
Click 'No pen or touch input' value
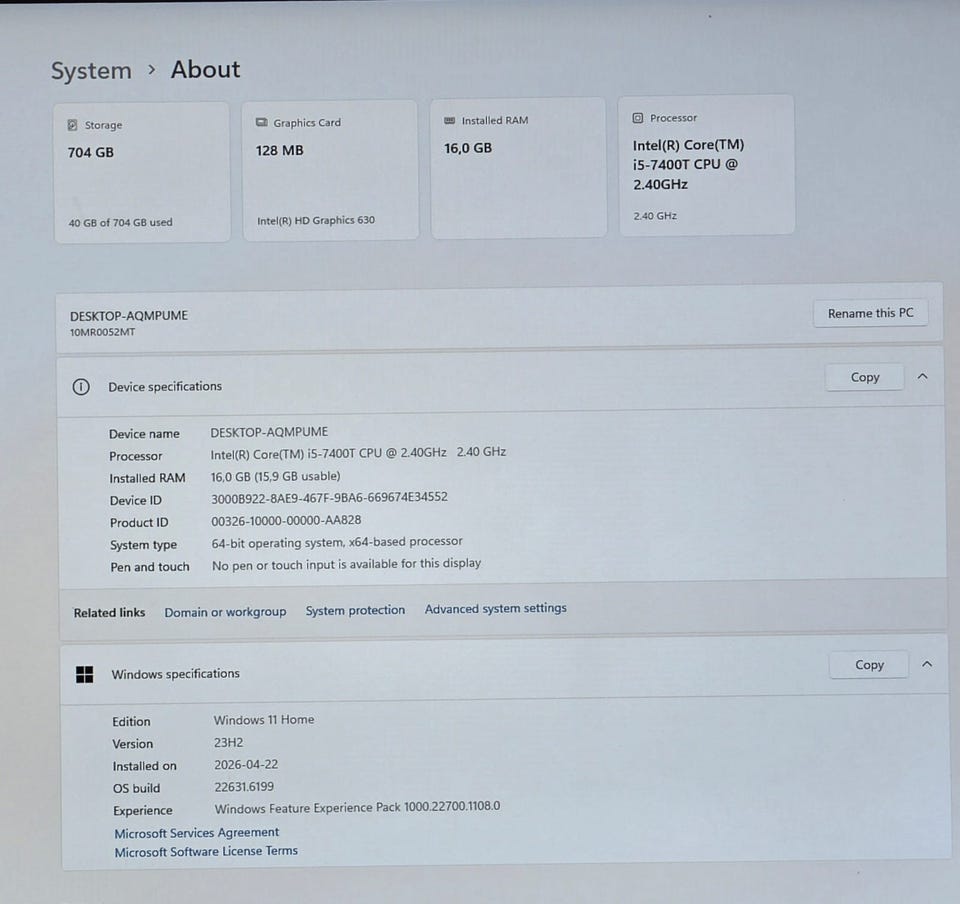coord(347,564)
